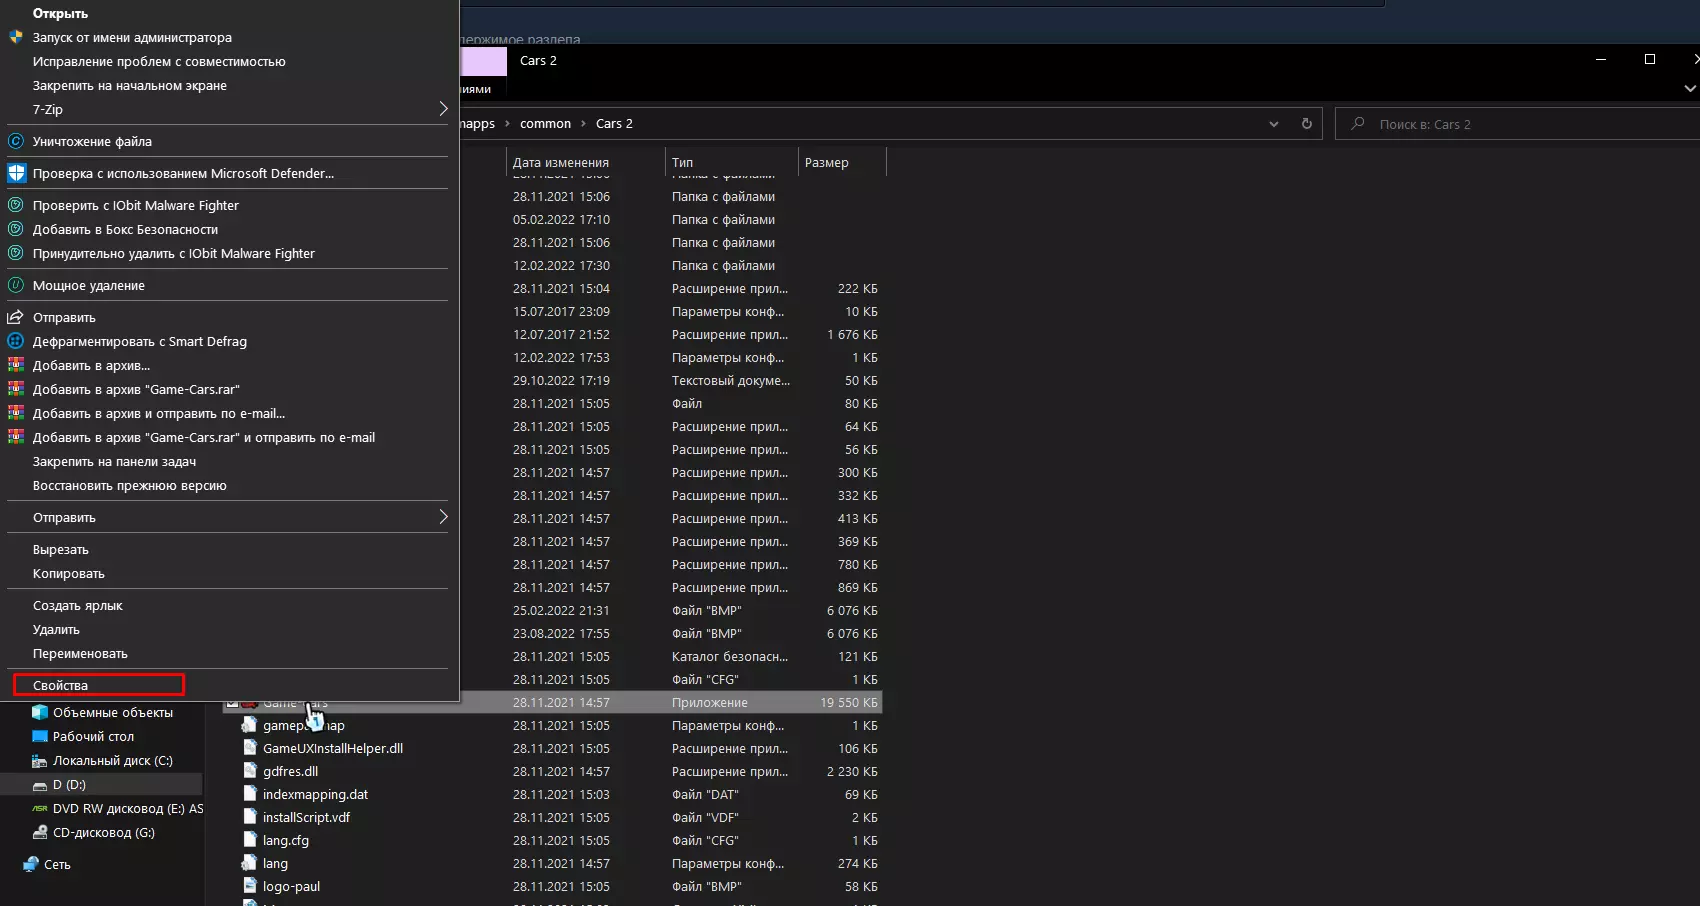
Task: Click the admin shield icon 'Запуск от имени администратора'
Action: click(16, 37)
